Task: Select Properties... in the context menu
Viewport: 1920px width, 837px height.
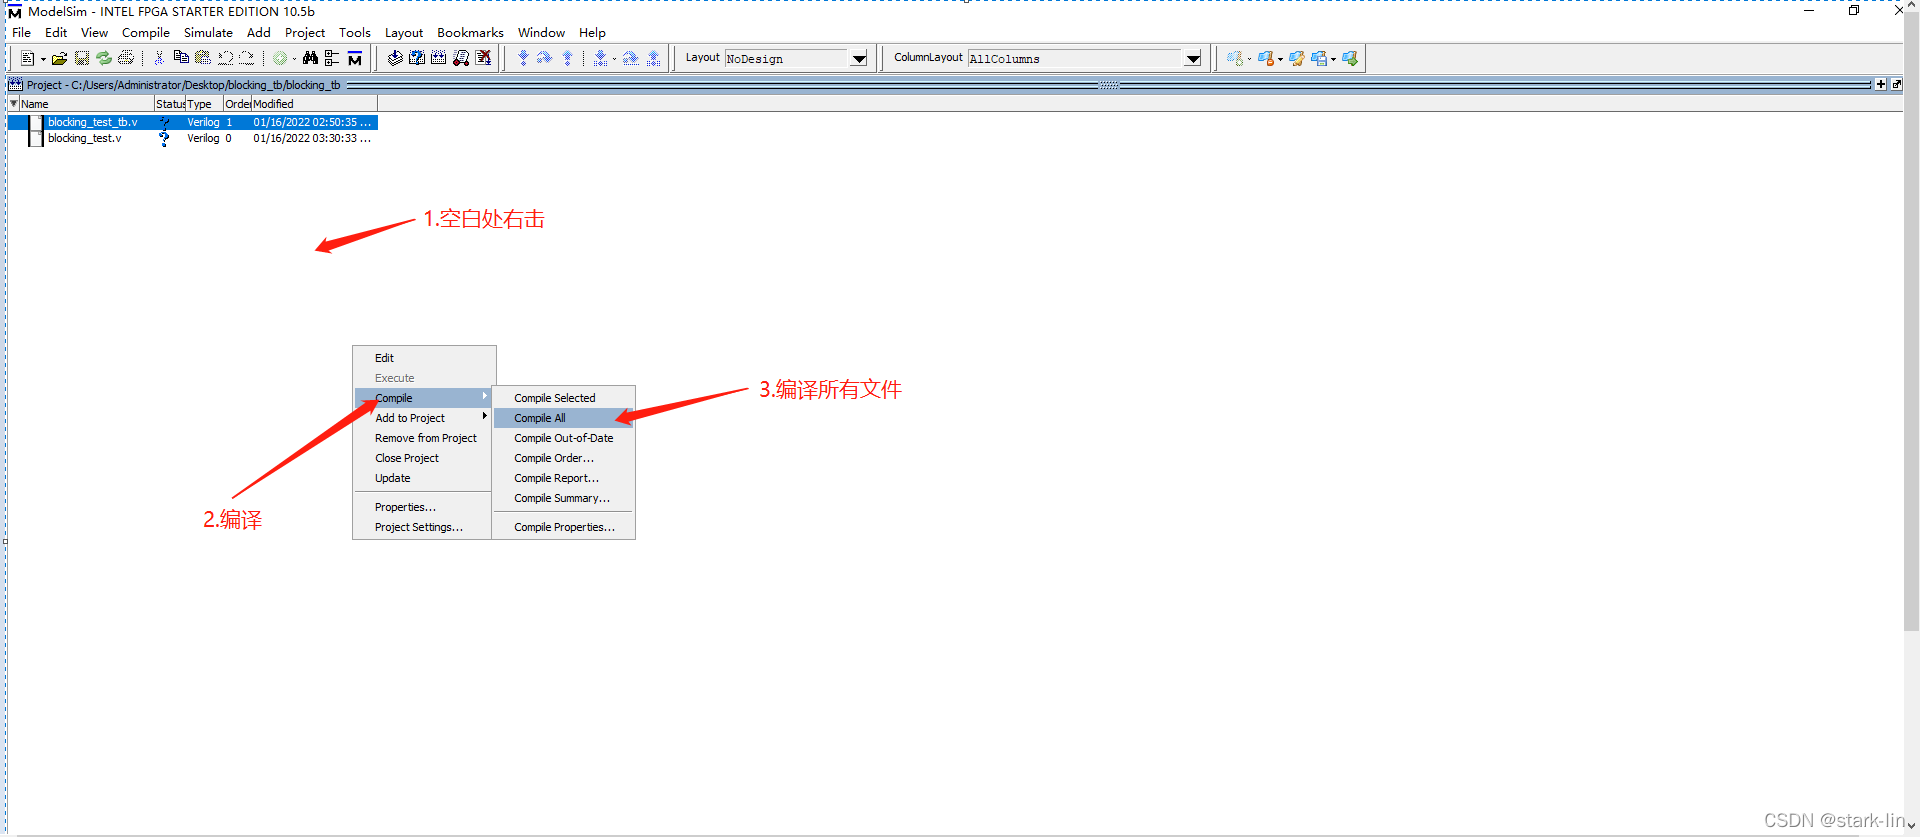Action: [x=424, y=507]
